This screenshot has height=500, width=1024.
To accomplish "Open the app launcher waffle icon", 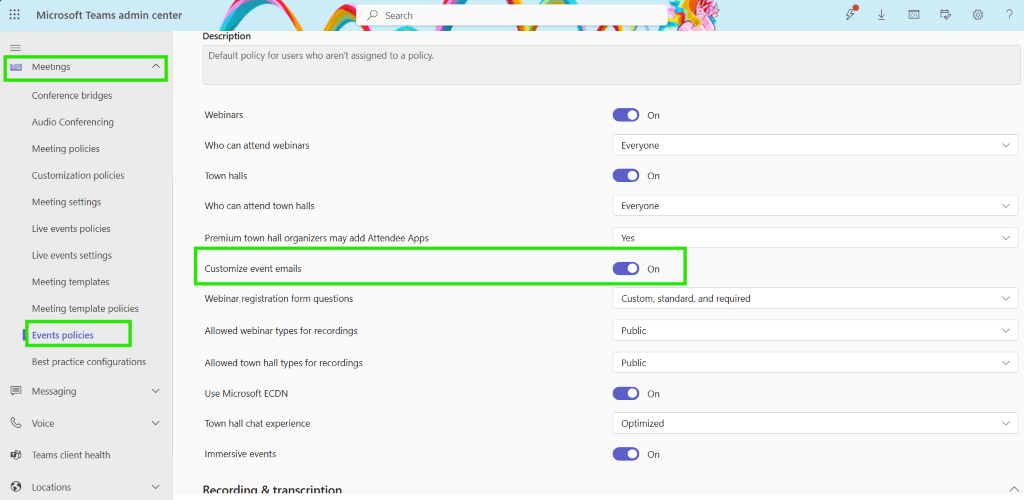I will pos(14,15).
